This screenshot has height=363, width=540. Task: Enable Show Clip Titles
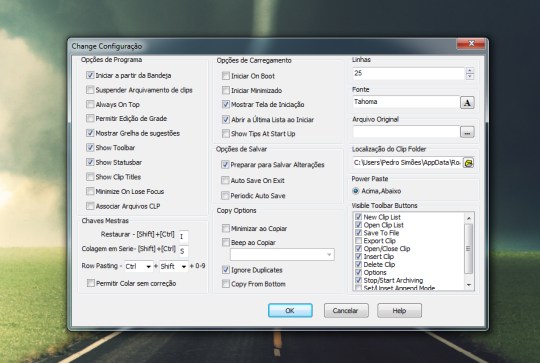(x=90, y=177)
